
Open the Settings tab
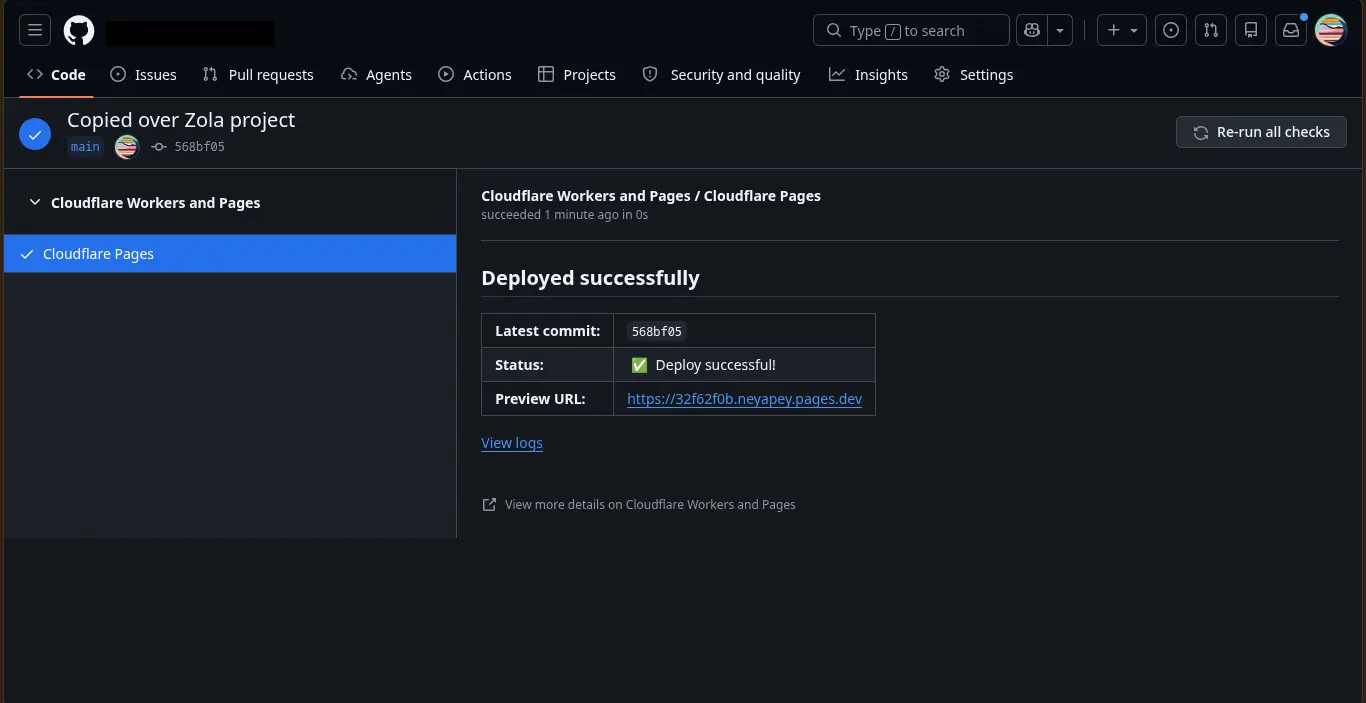coord(973,74)
